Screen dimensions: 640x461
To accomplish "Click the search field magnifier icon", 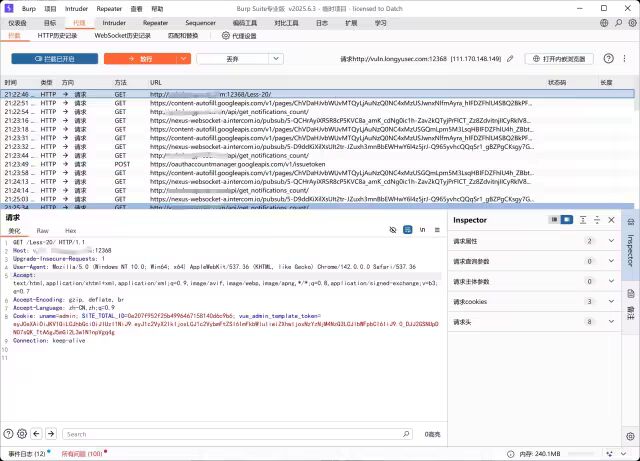I will point(406,434).
